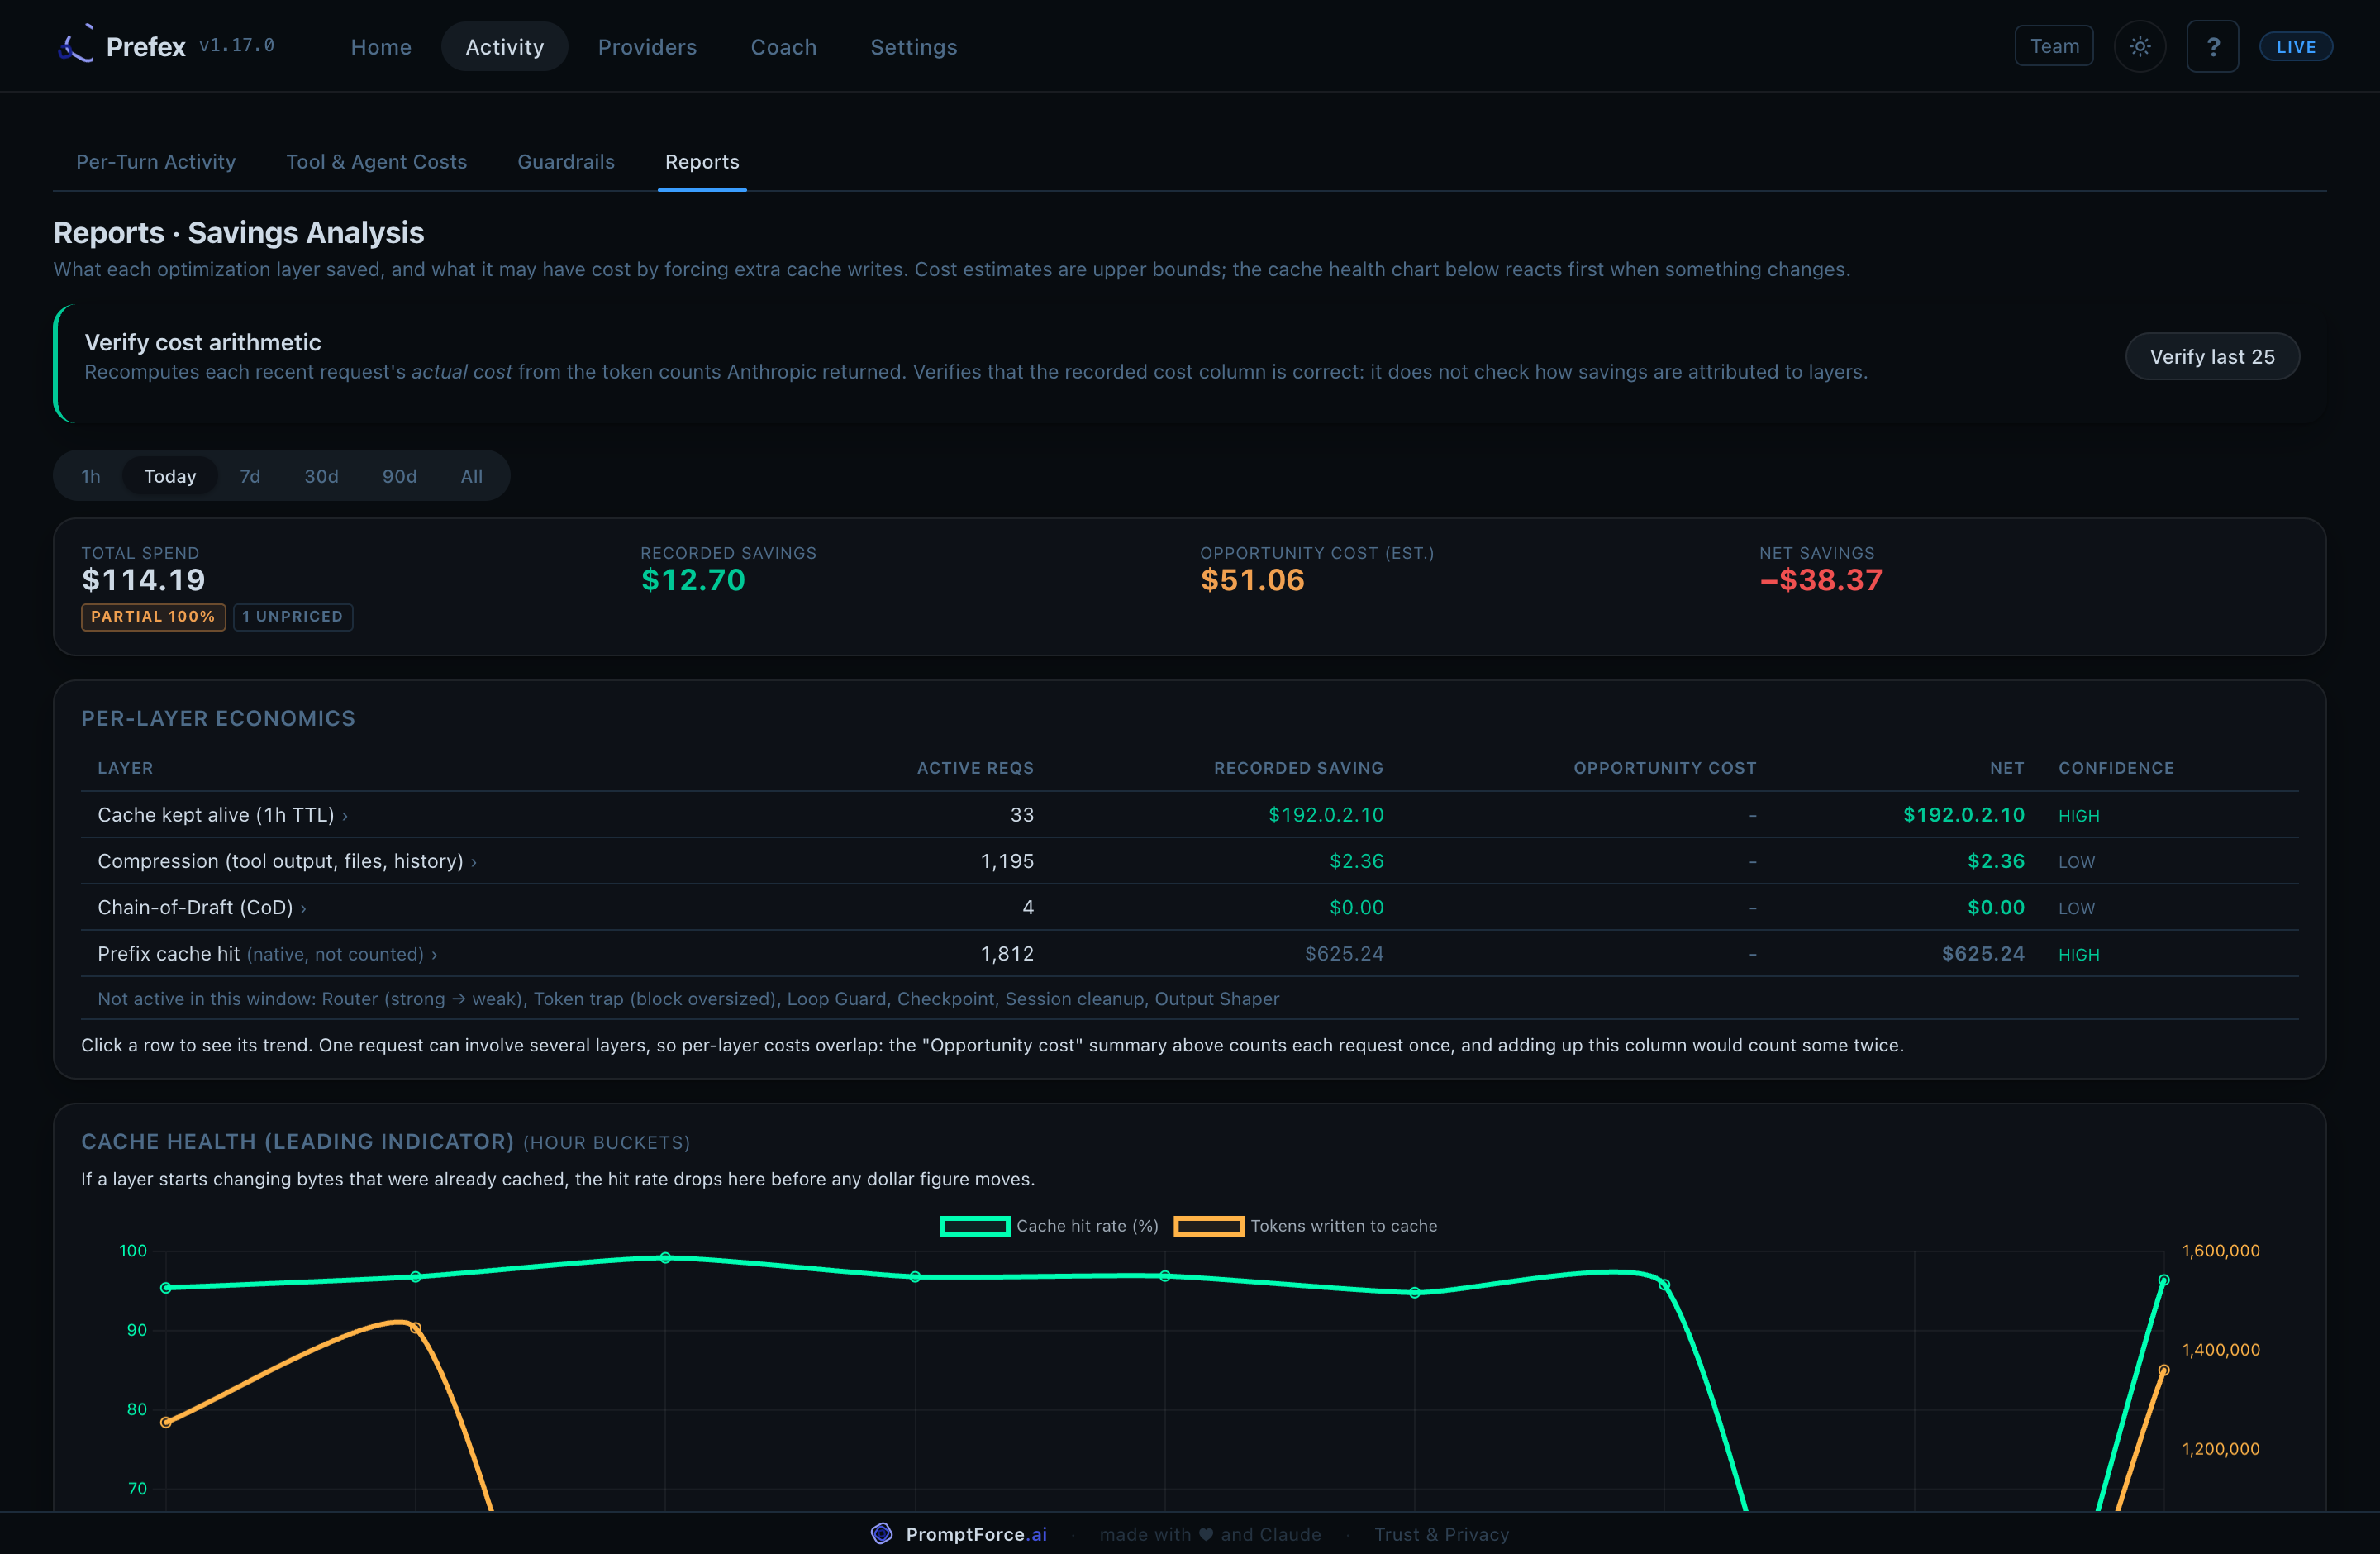The image size is (2380, 1554).
Task: Open the Settings nav item
Action: [914, 47]
